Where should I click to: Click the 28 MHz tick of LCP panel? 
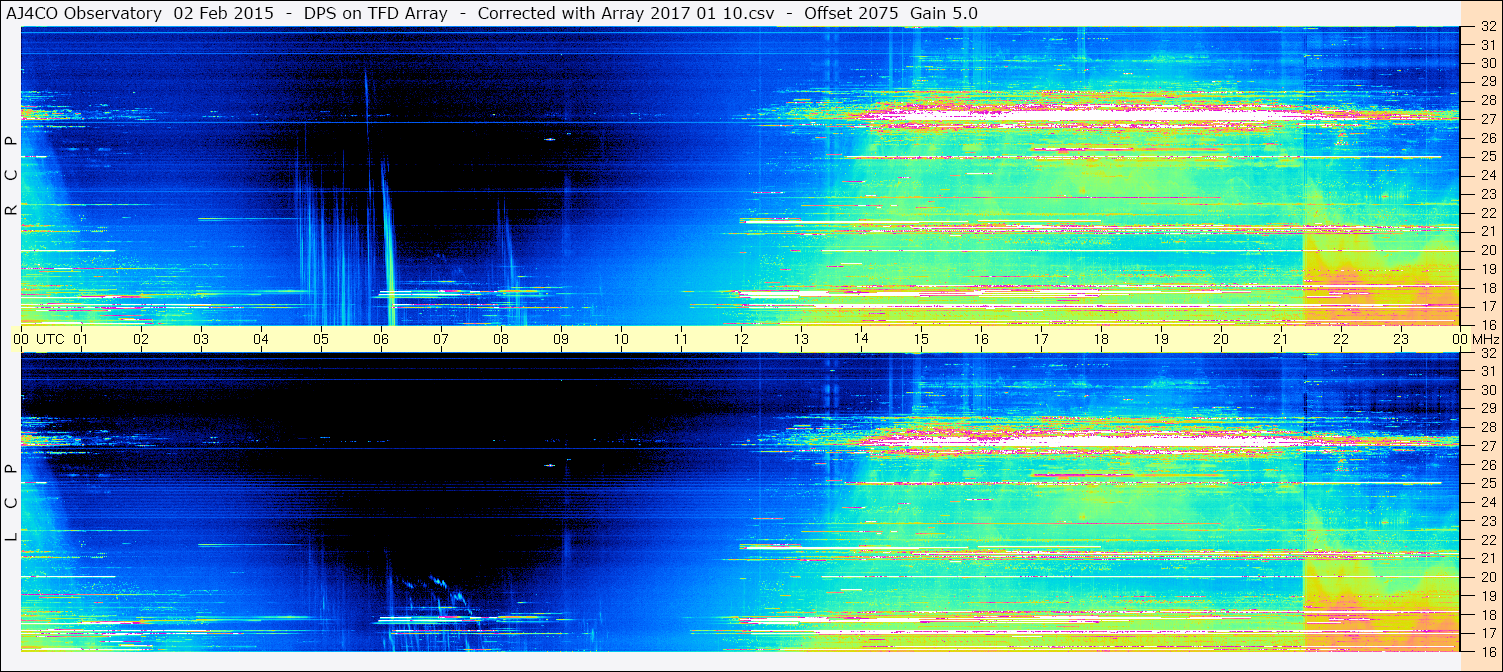1487,427
